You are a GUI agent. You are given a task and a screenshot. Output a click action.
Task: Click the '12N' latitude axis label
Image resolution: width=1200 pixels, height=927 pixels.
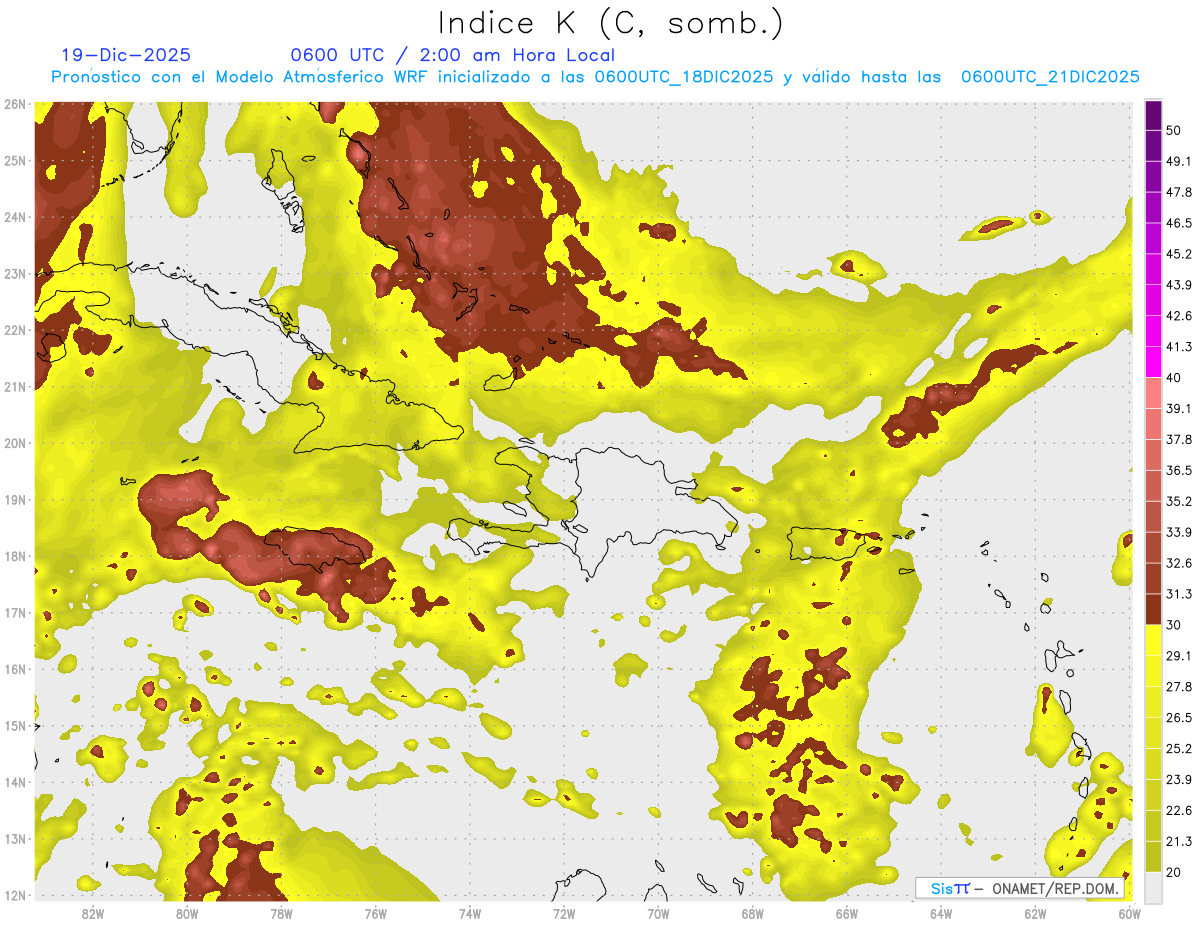pos(15,895)
